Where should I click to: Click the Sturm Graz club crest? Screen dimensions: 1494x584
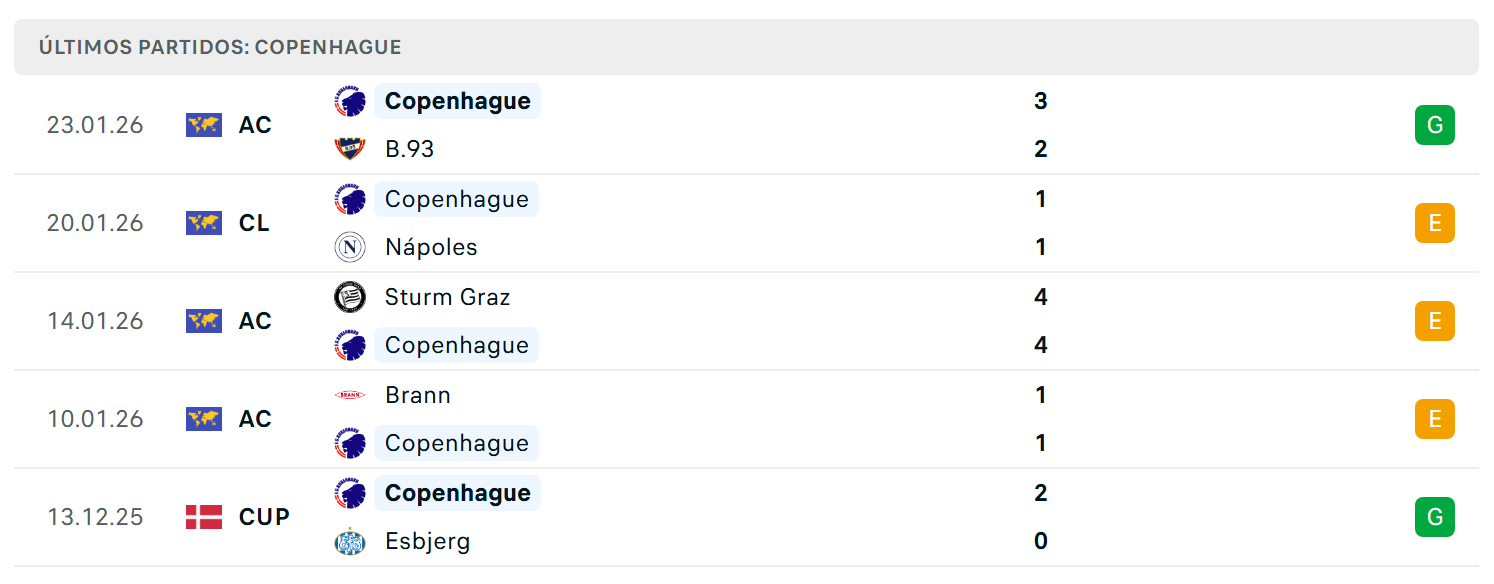[350, 297]
